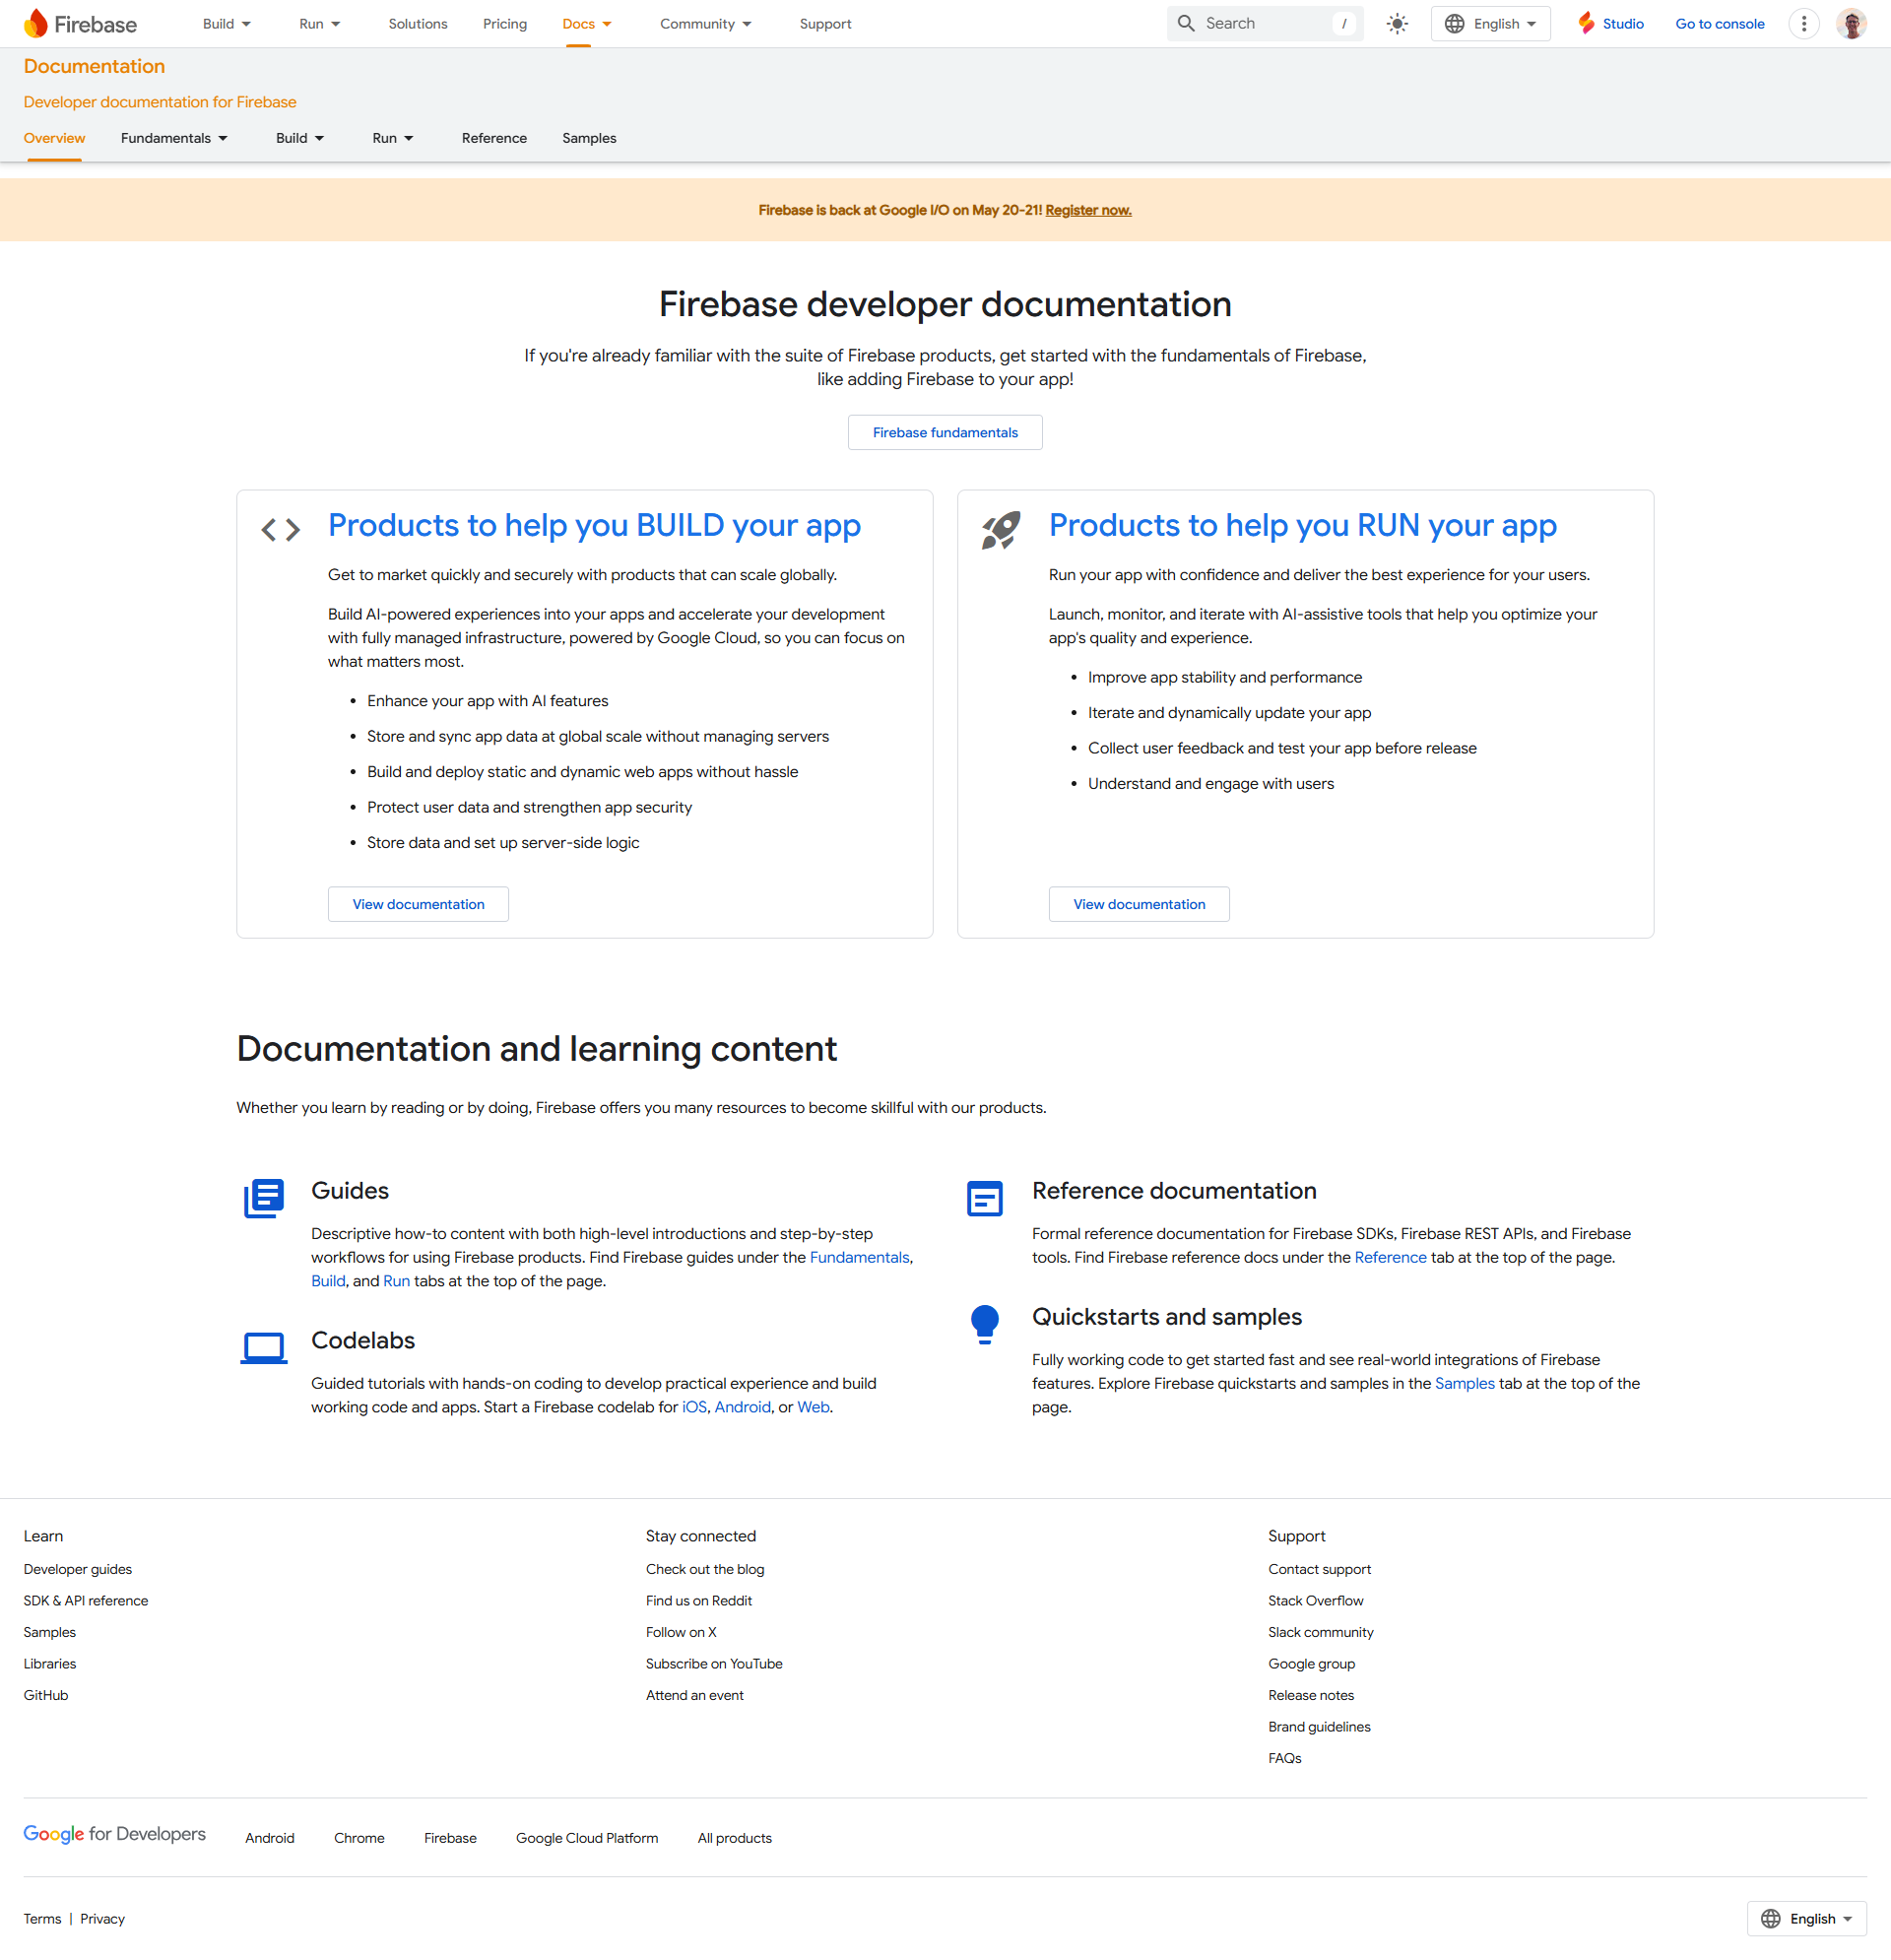Follow the Register now banner link

pos(1088,210)
